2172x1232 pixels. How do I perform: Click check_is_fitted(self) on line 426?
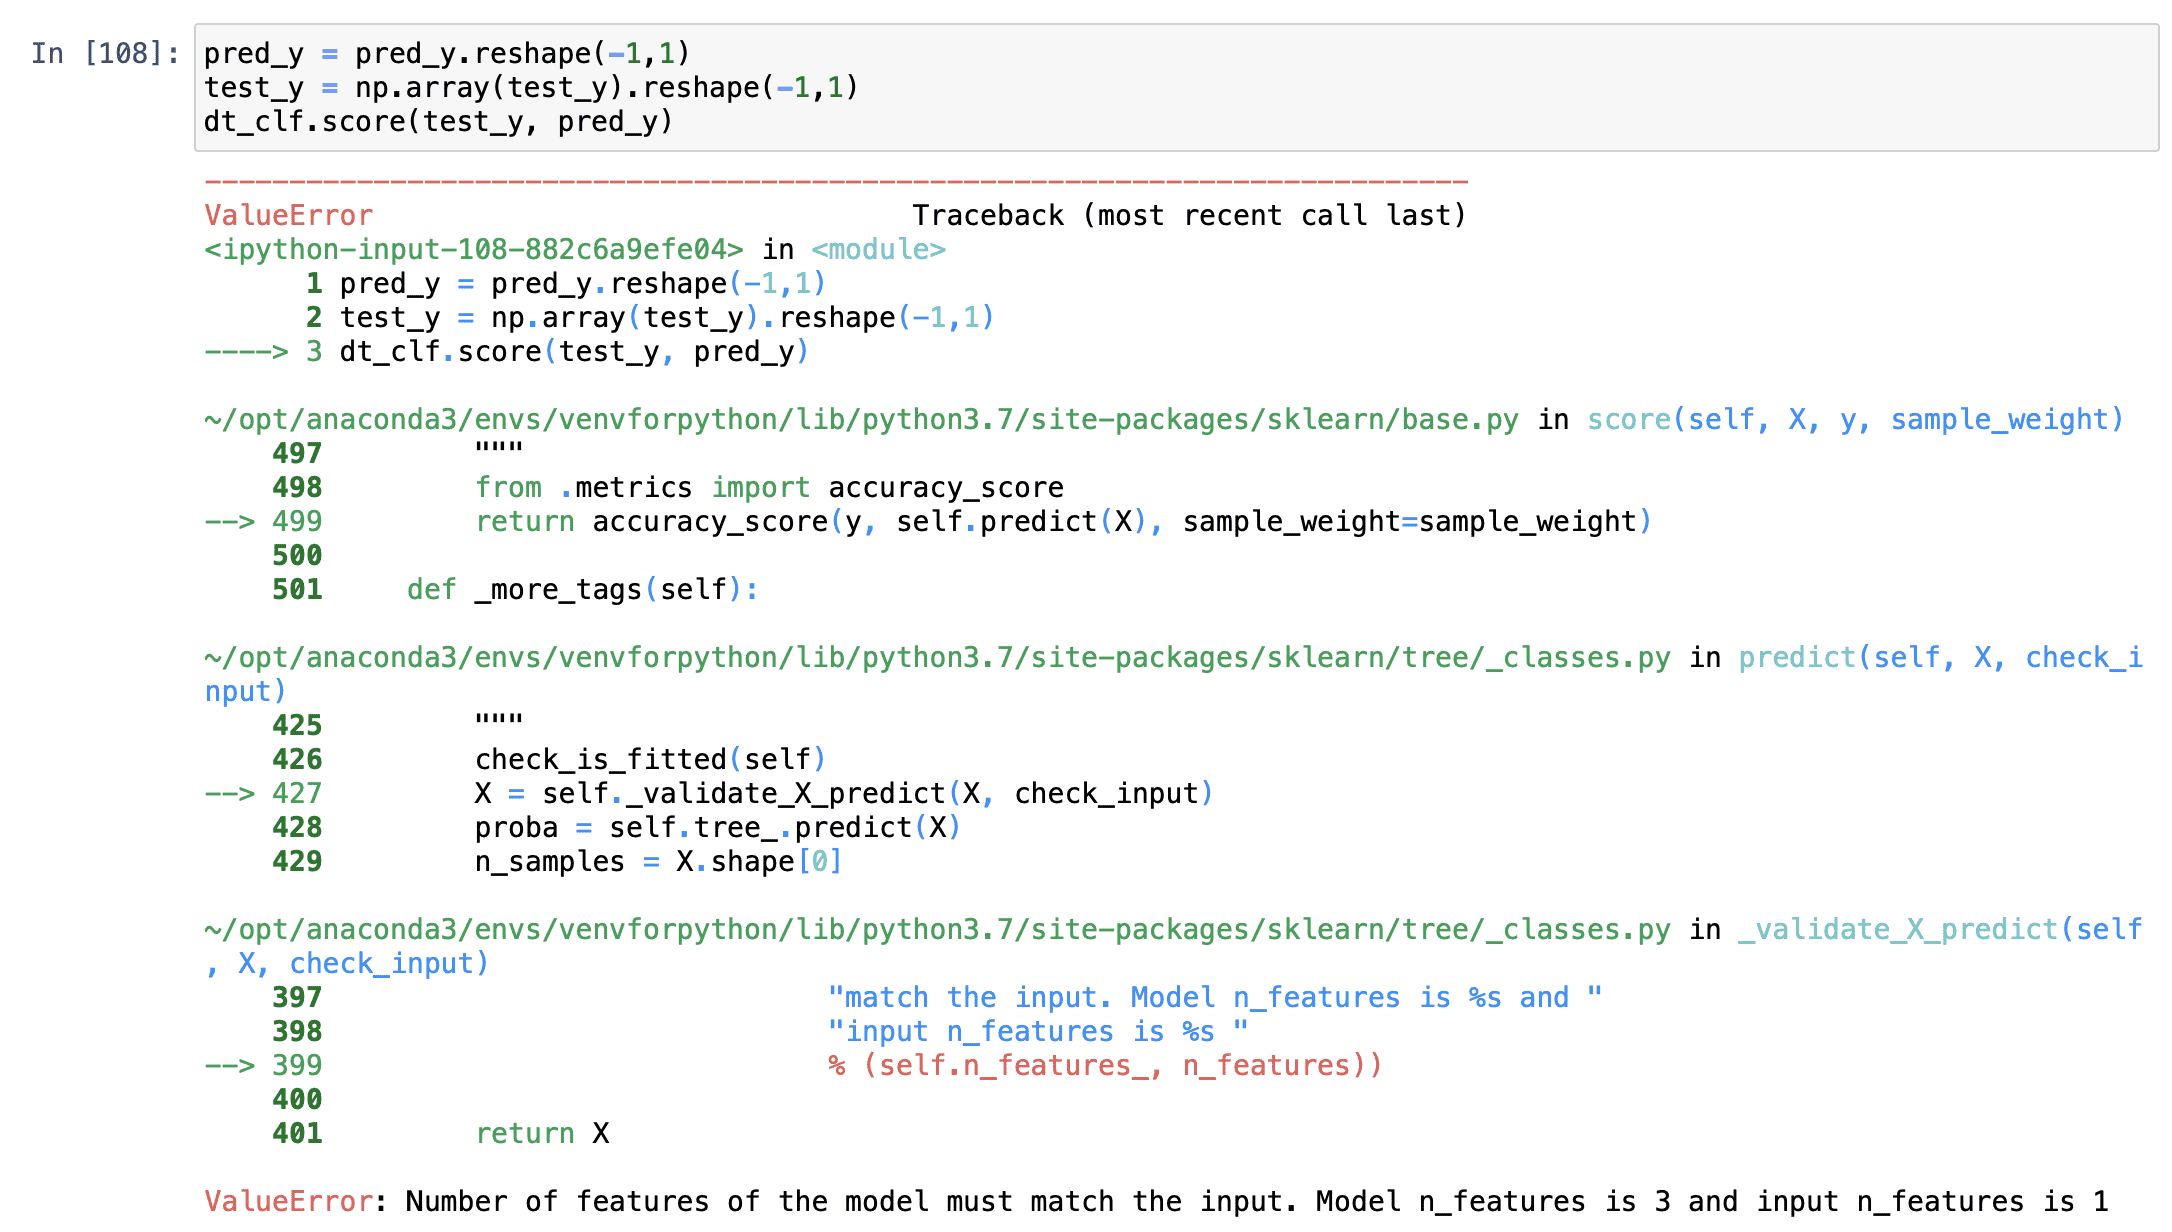[x=650, y=760]
